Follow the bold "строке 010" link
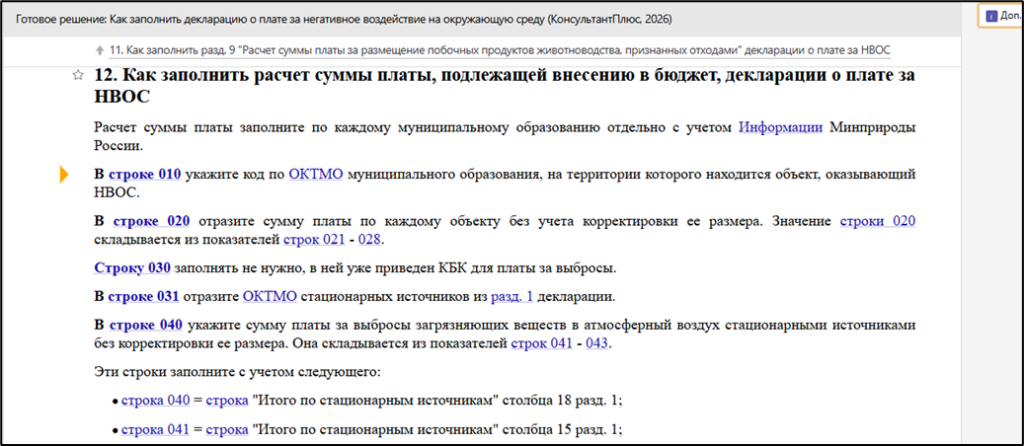Viewport: 1024px width, 446px height. pos(144,174)
